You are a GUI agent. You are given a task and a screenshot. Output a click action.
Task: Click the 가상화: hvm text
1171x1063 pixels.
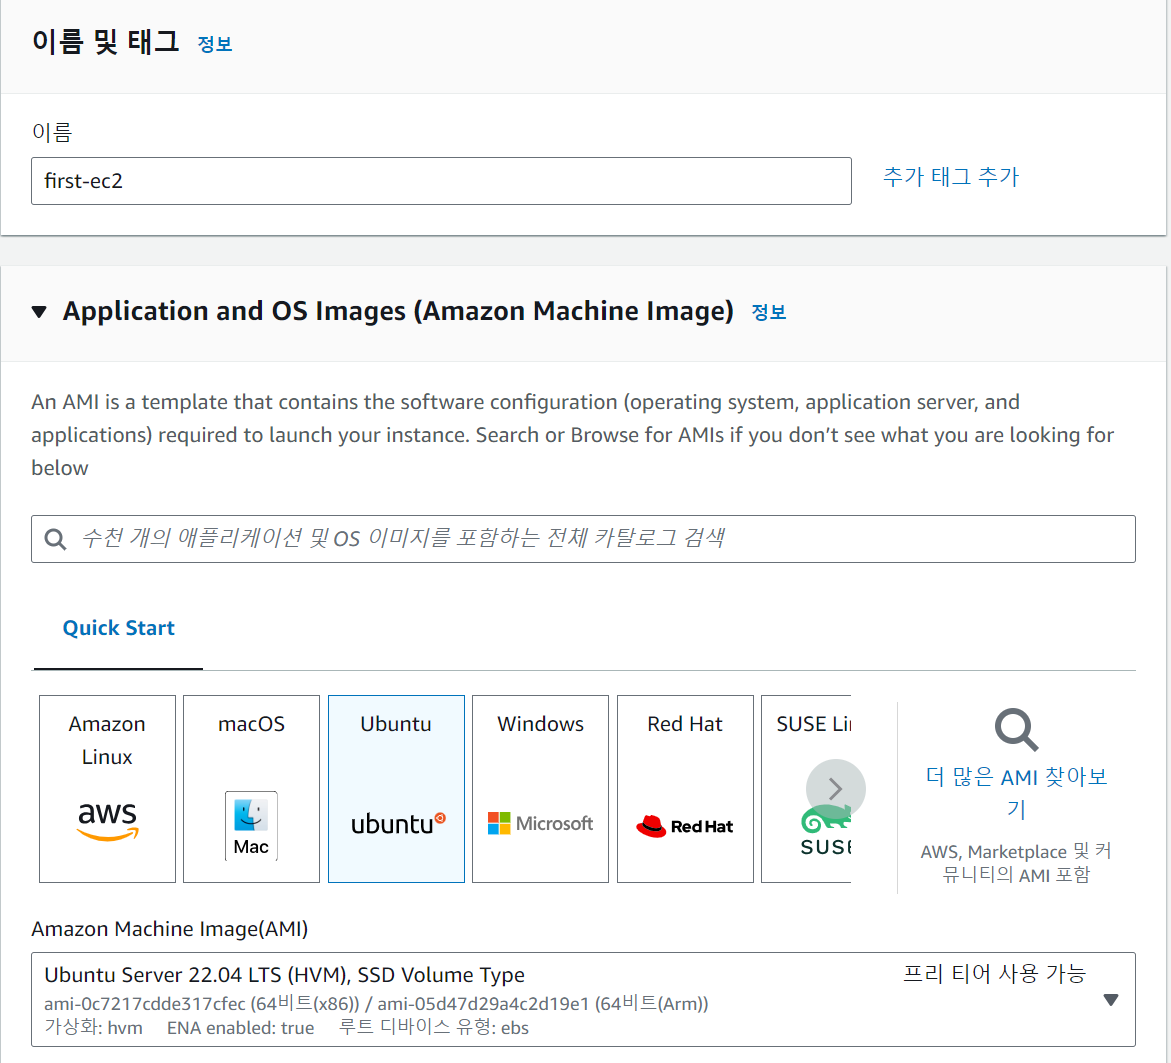click(x=93, y=1028)
